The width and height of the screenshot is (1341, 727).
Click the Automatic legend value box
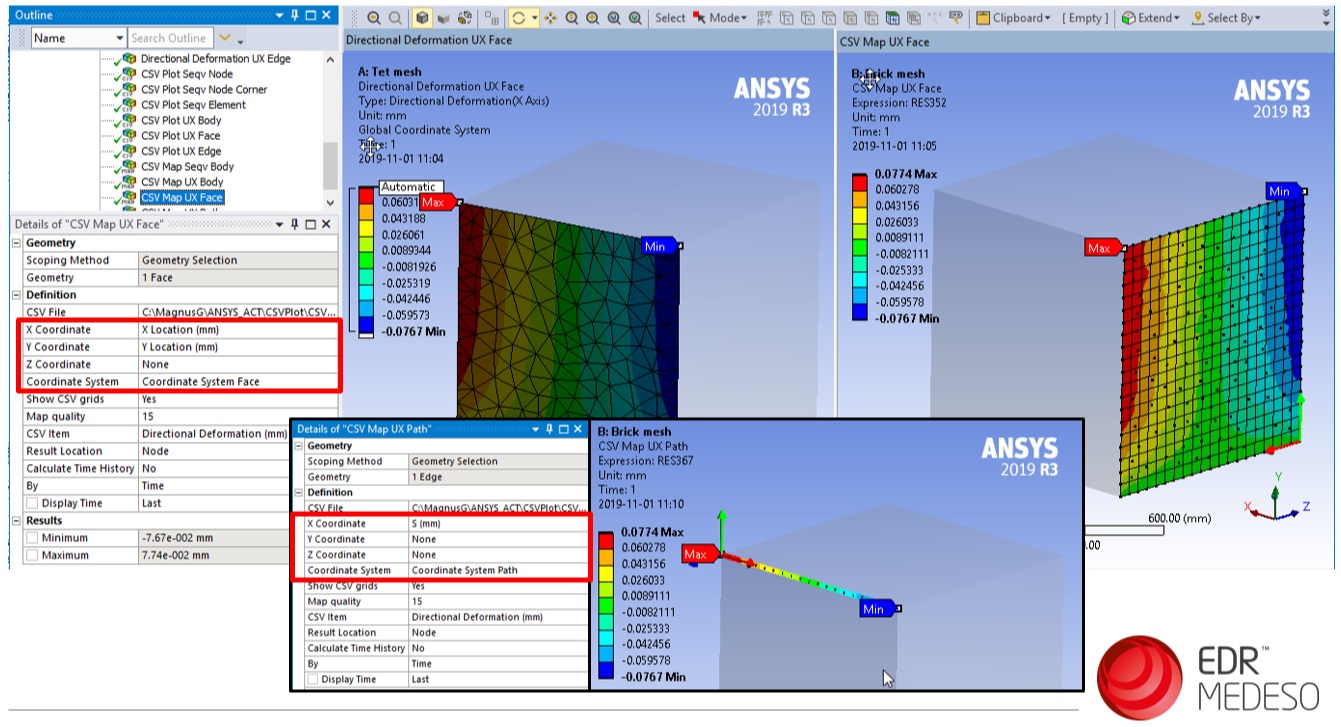click(x=410, y=187)
